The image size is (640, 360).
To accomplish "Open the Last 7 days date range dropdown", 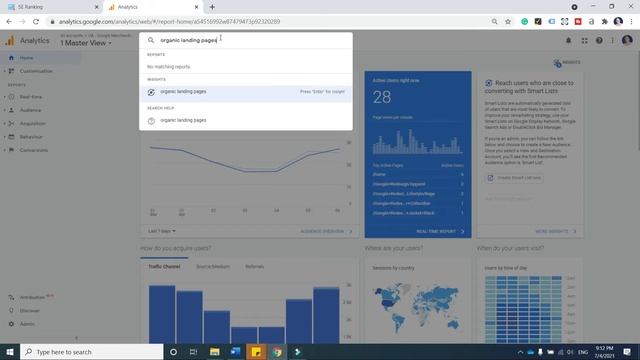I will click(162, 231).
